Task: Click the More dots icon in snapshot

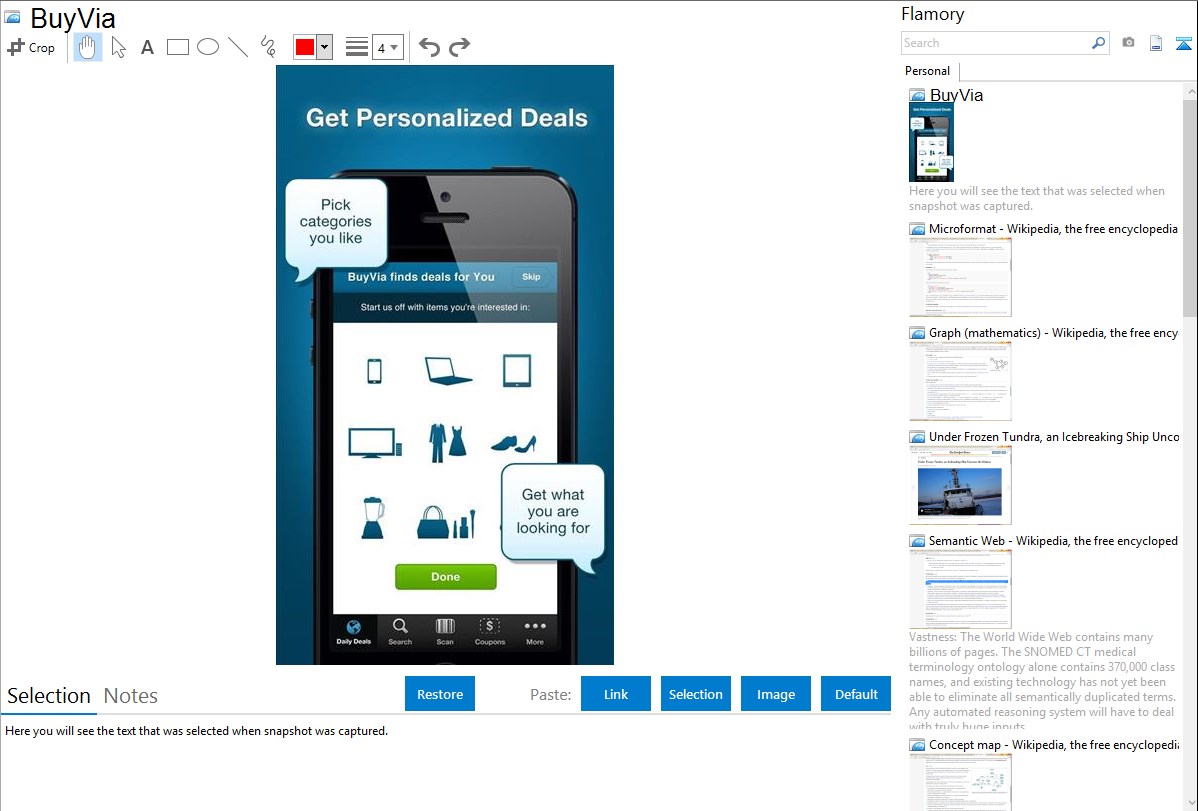Action: [535, 632]
